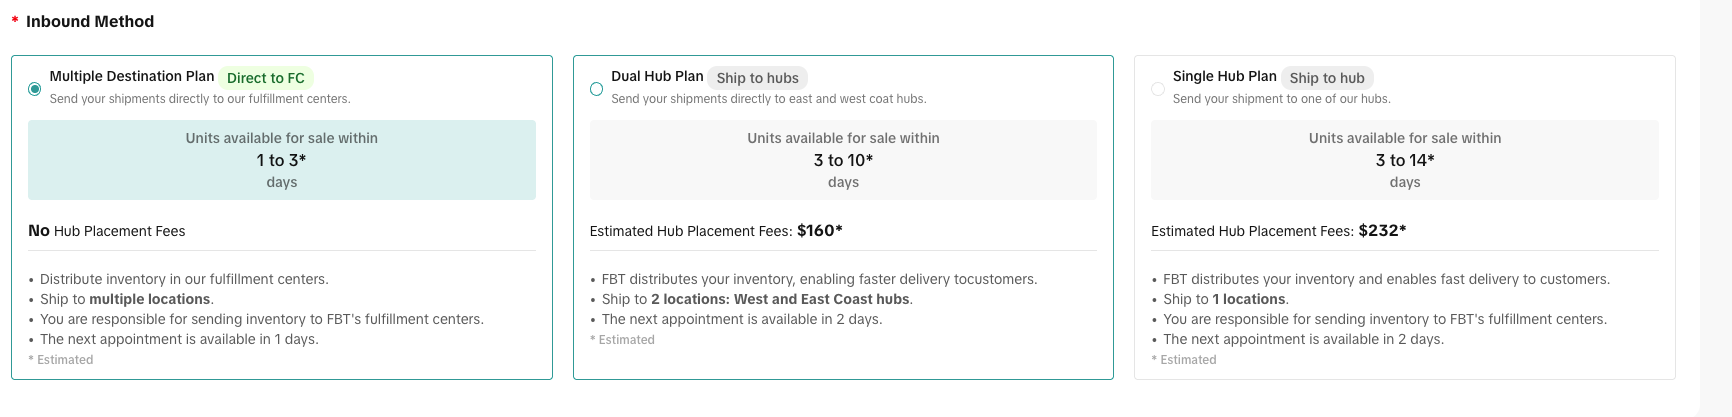Click the Ship to 1 locations bullet
This screenshot has width=1732, height=417.
[1225, 299]
